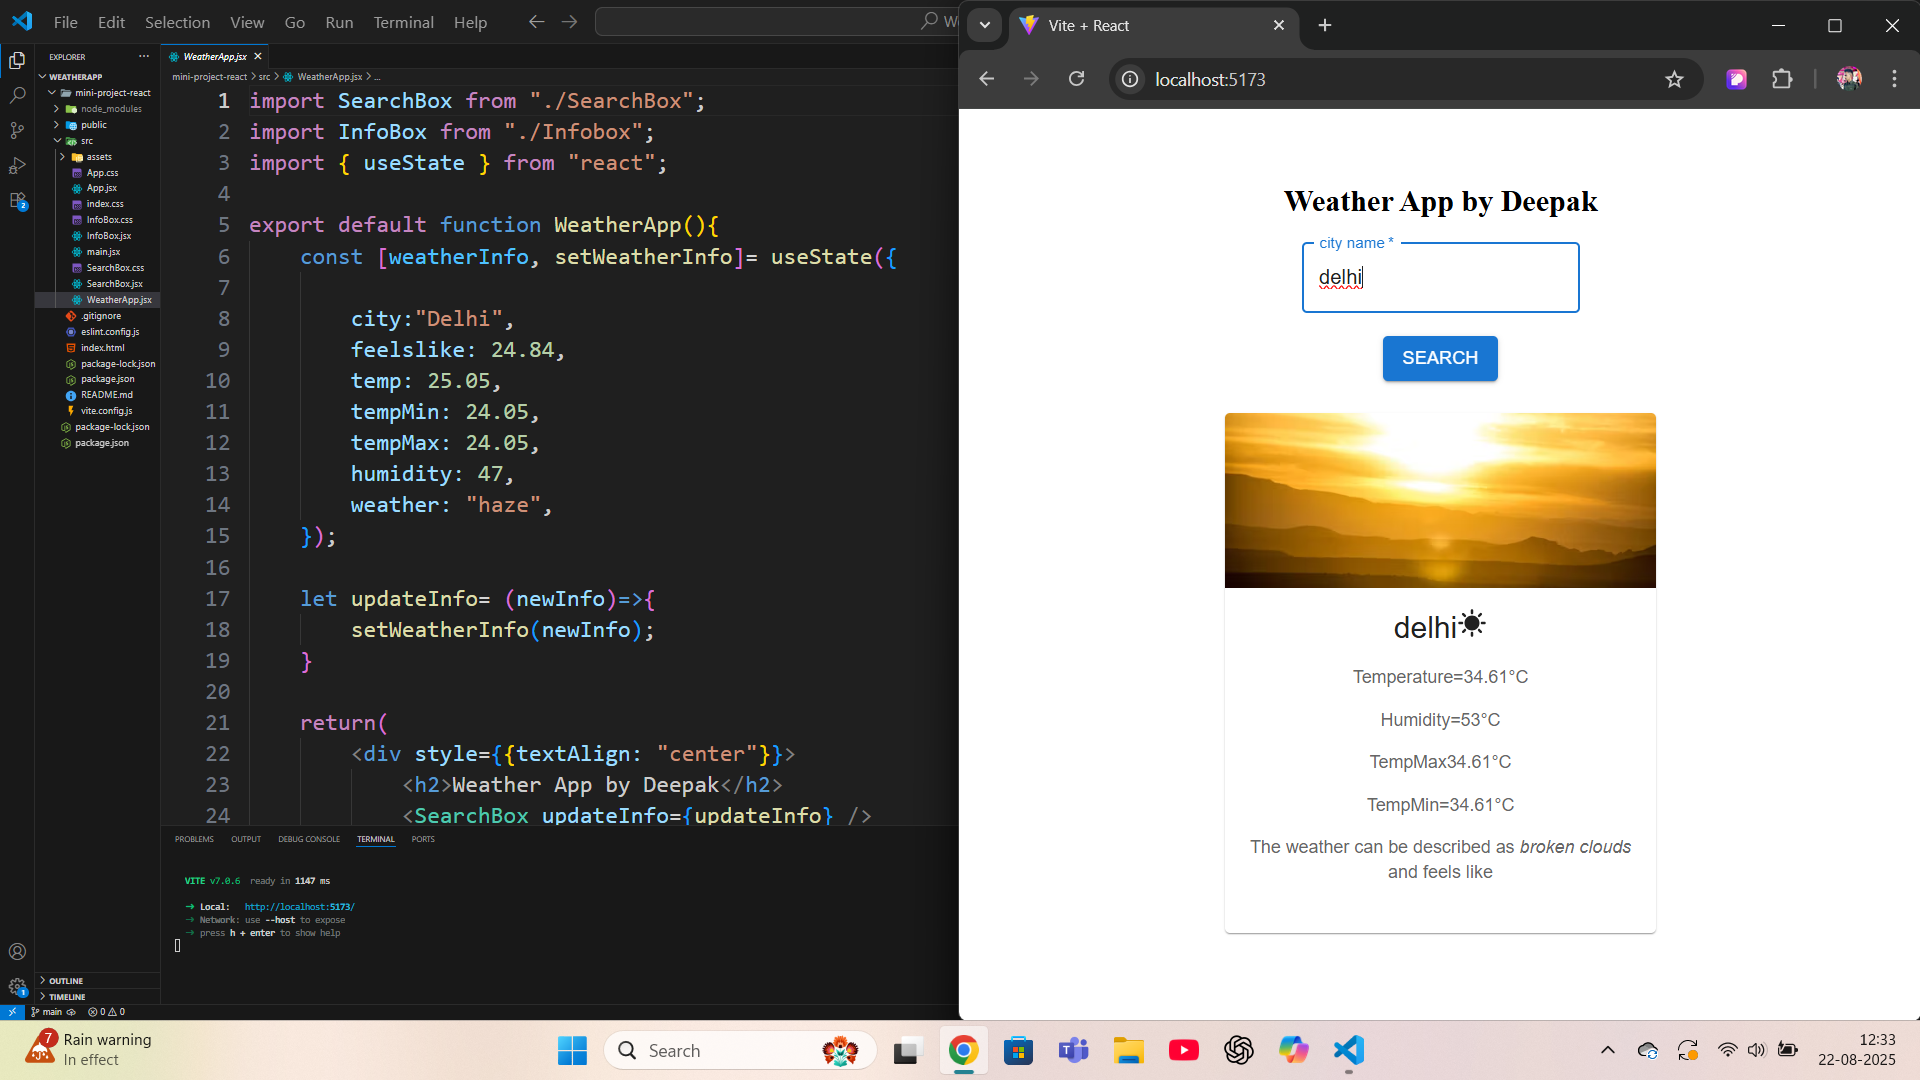The width and height of the screenshot is (1920, 1080).
Task: Close the WeatherApp.jsx editor tab
Action: [x=258, y=57]
